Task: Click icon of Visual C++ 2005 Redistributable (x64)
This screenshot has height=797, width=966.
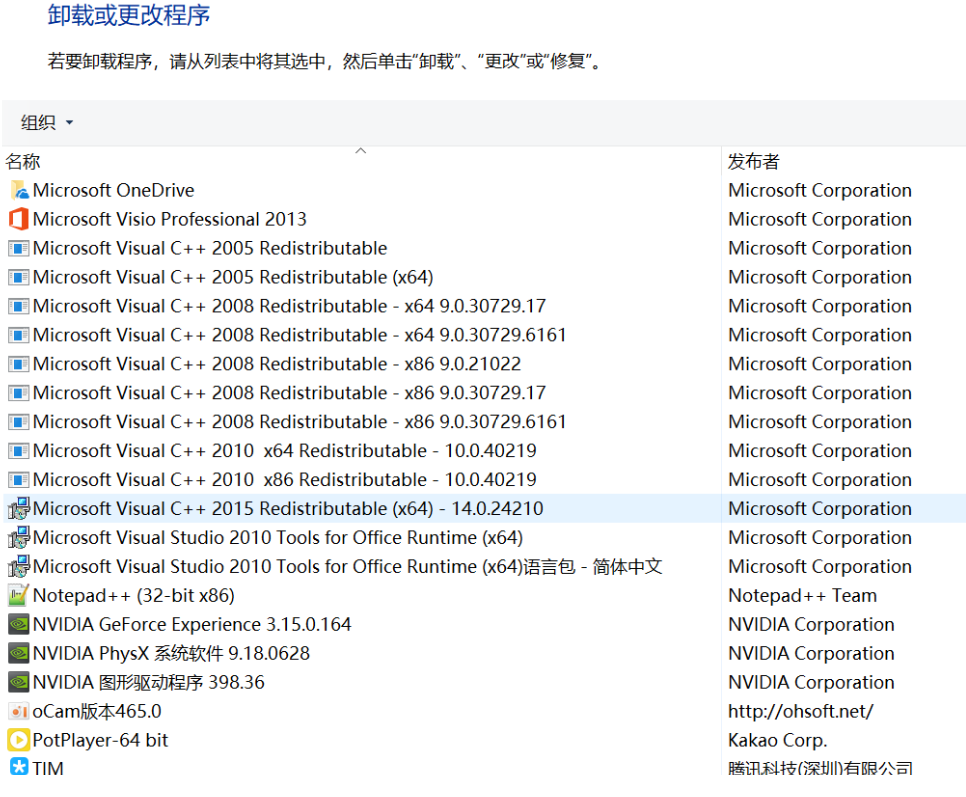Action: click(18, 277)
